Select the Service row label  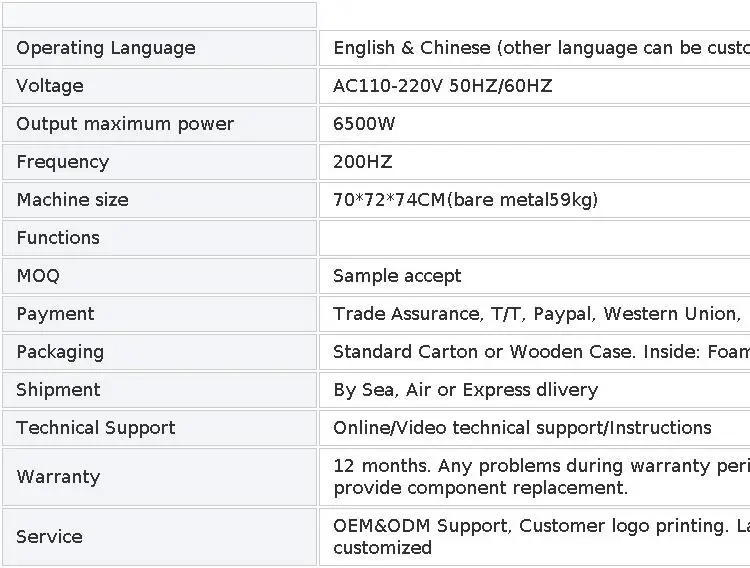49,537
